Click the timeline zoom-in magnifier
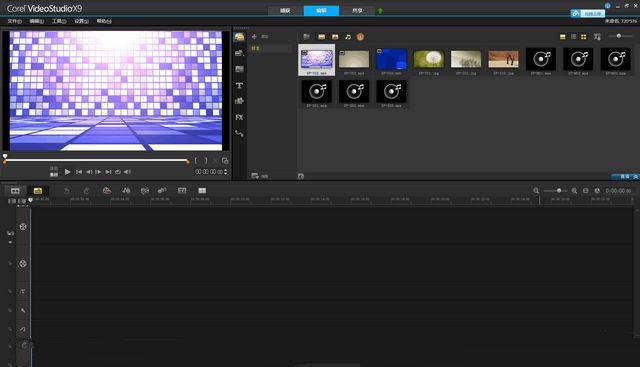Viewport: 640px width, 367px height. click(574, 191)
